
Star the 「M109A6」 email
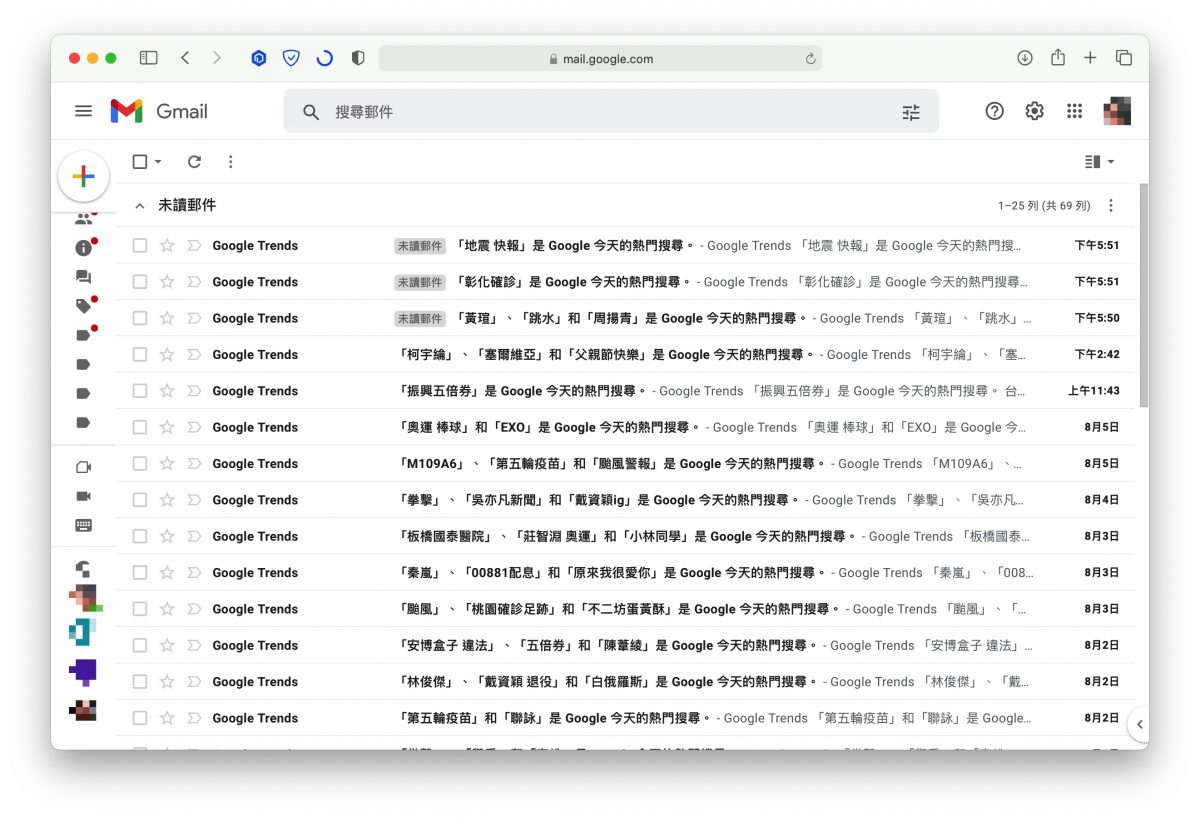click(167, 463)
